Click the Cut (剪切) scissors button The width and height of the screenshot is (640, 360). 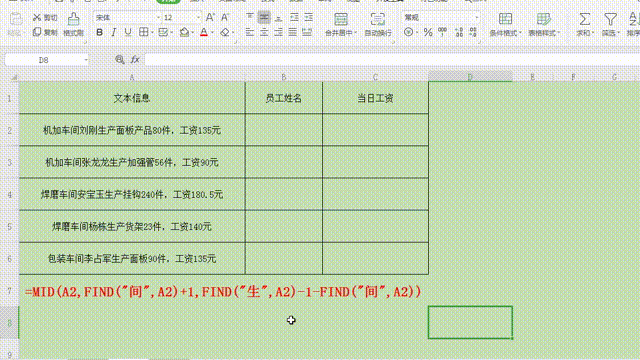[x=44, y=18]
